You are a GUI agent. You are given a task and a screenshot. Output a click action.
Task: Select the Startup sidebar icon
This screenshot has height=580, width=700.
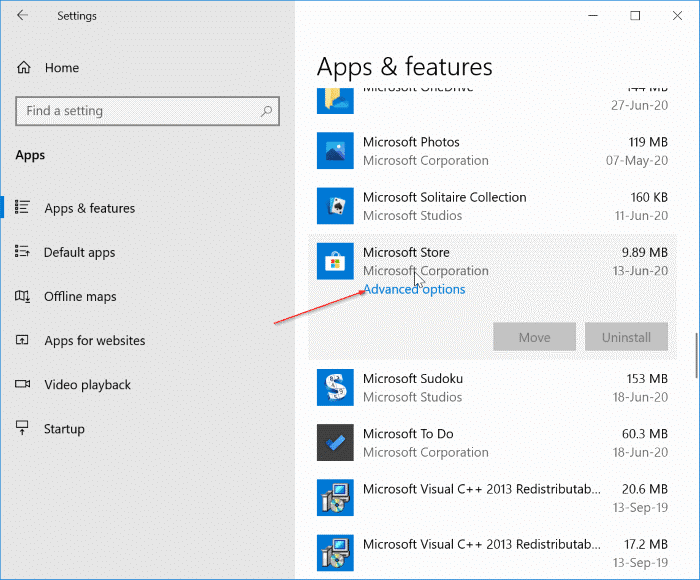[22, 428]
